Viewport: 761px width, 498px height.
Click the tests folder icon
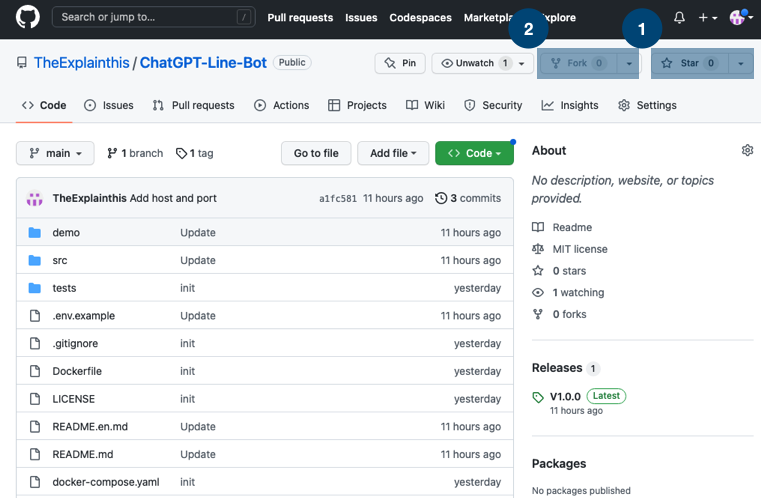pyautogui.click(x=34, y=288)
